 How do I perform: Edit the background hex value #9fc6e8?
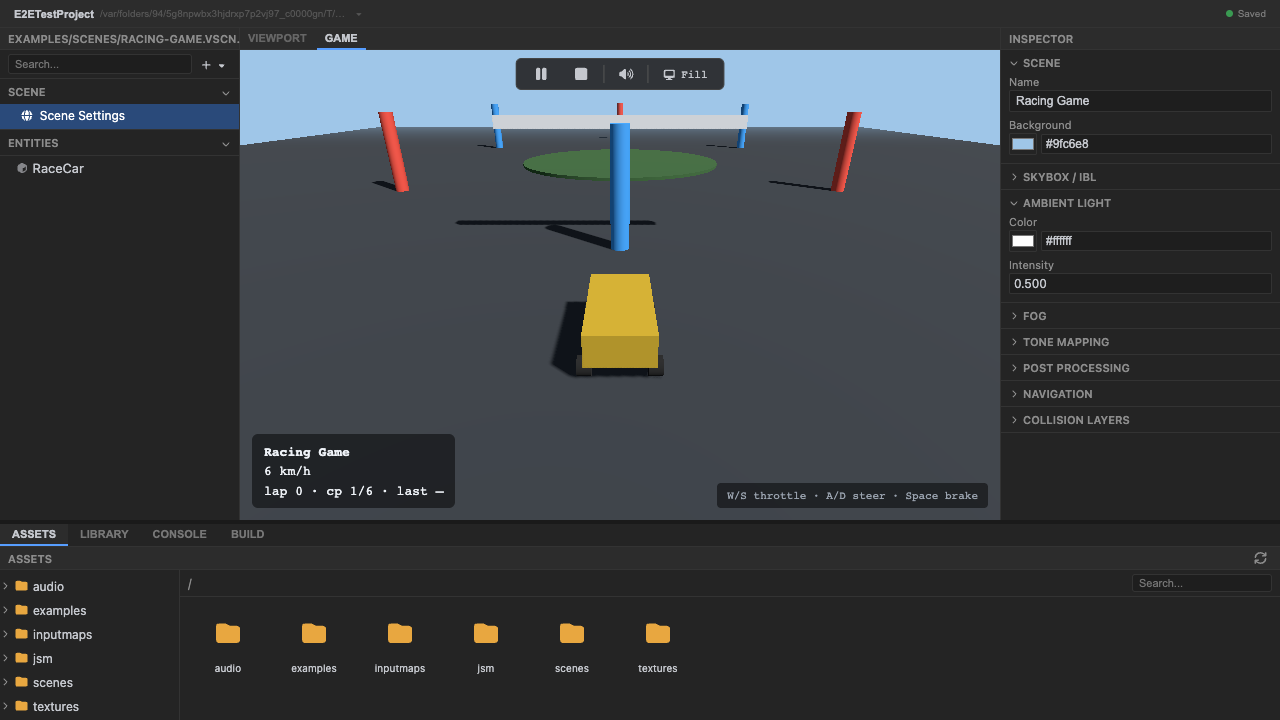pyautogui.click(x=1156, y=144)
